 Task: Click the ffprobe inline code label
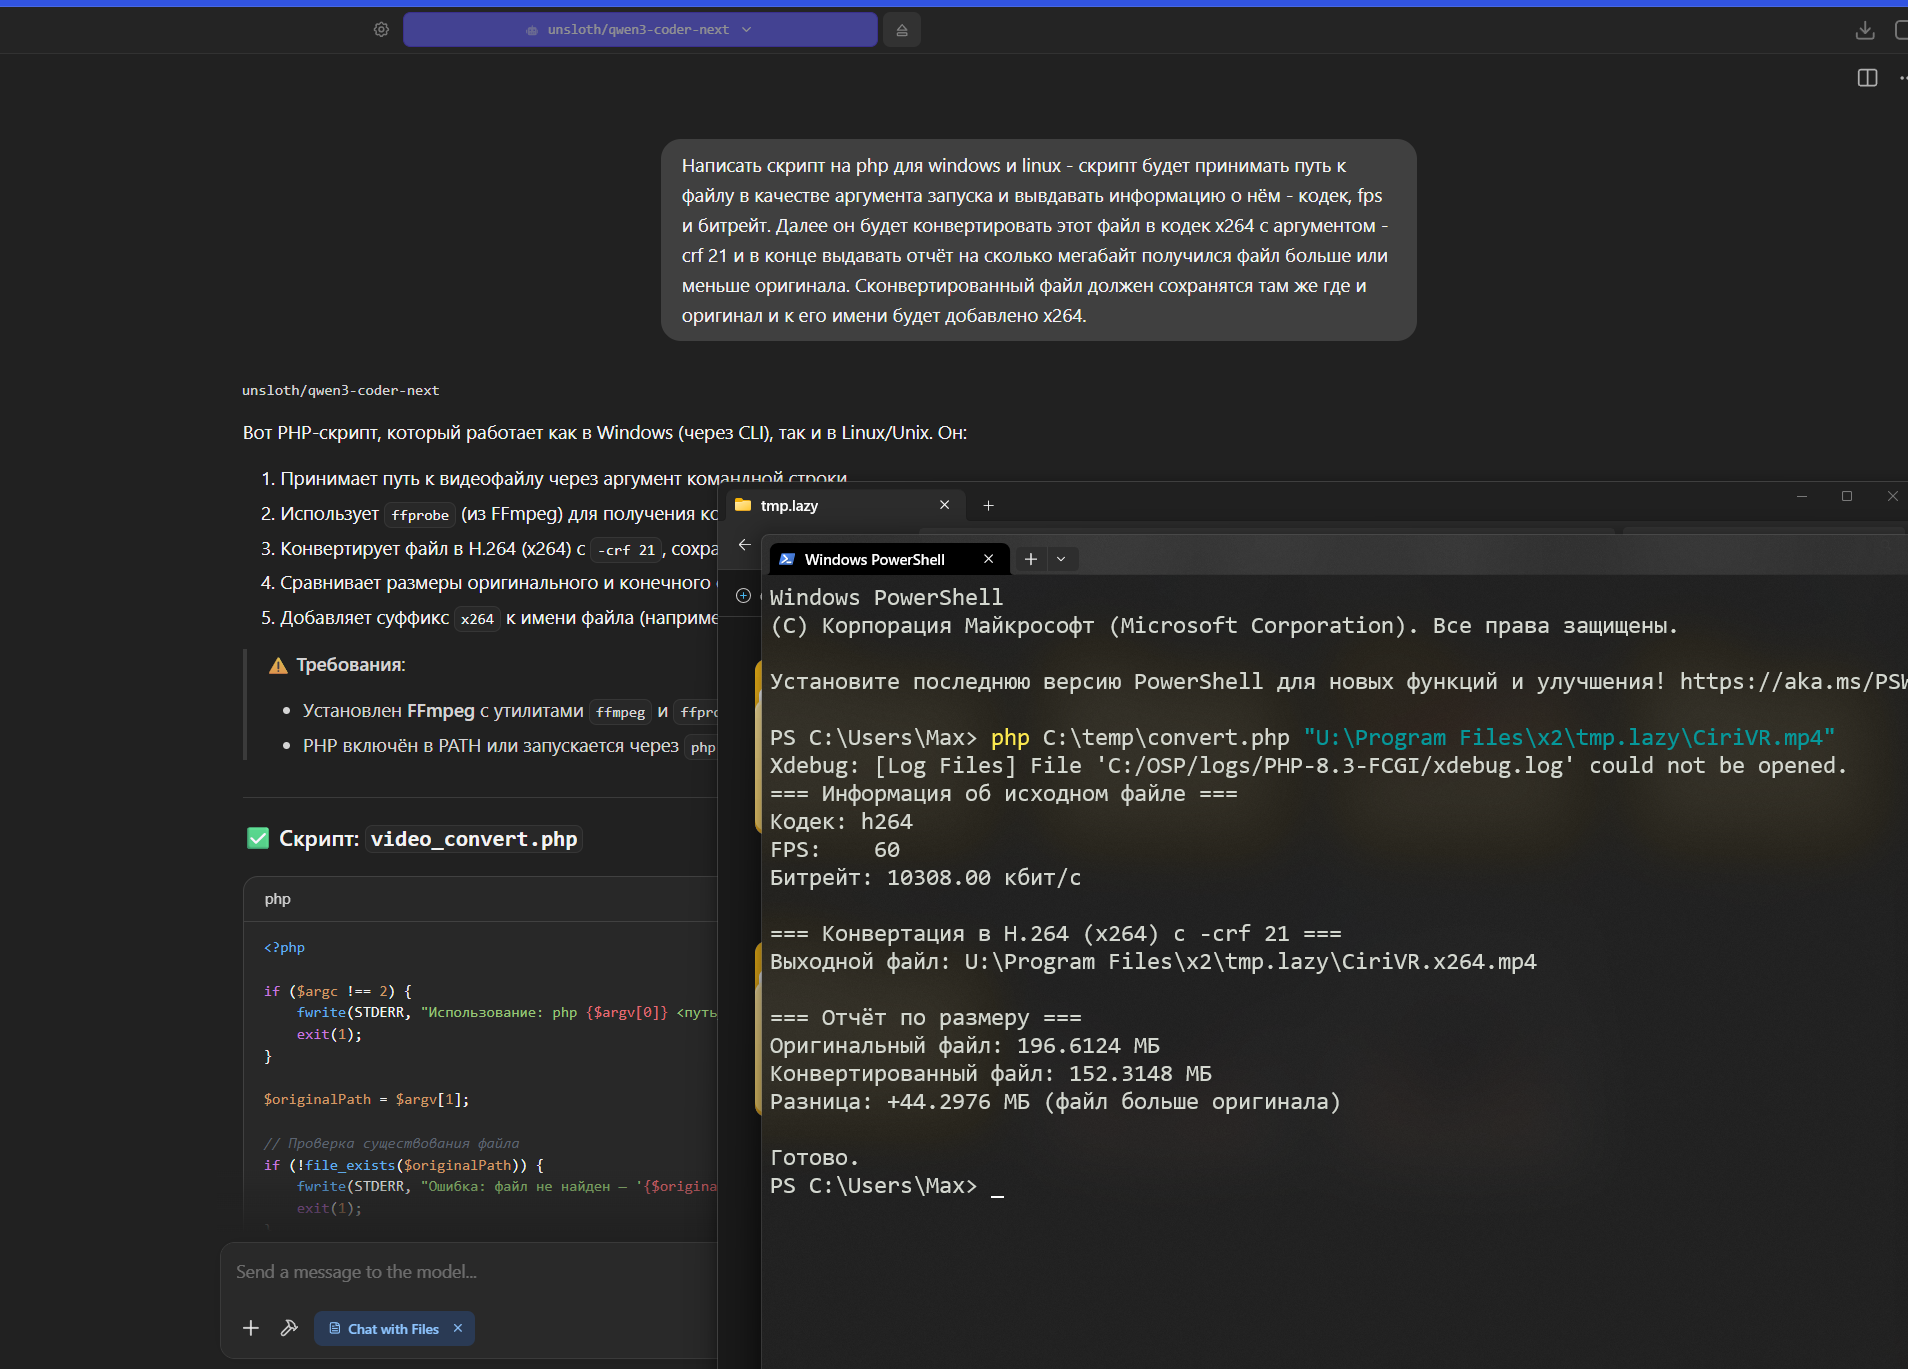click(420, 515)
